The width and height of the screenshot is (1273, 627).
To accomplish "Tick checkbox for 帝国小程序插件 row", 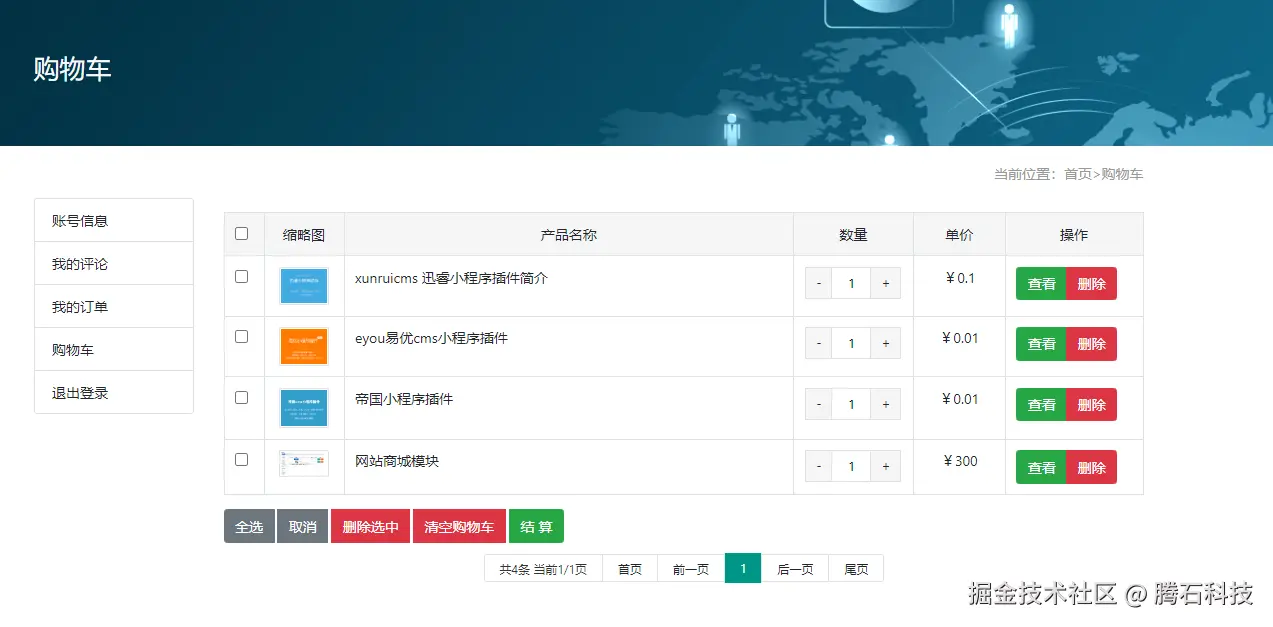I will point(241,397).
